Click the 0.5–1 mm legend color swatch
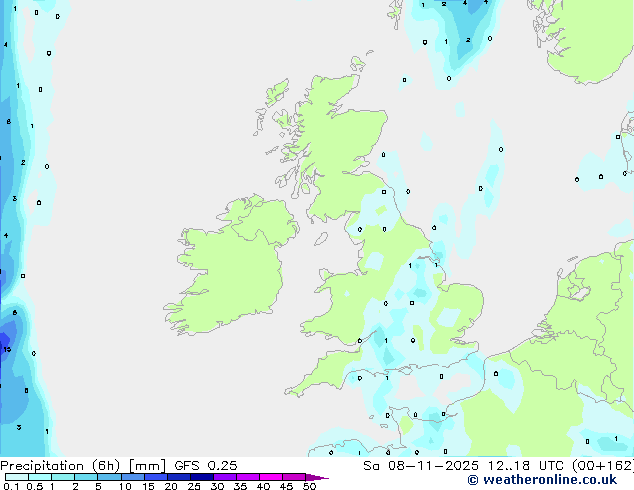The width and height of the screenshot is (634, 490). pyautogui.click(x=40, y=477)
